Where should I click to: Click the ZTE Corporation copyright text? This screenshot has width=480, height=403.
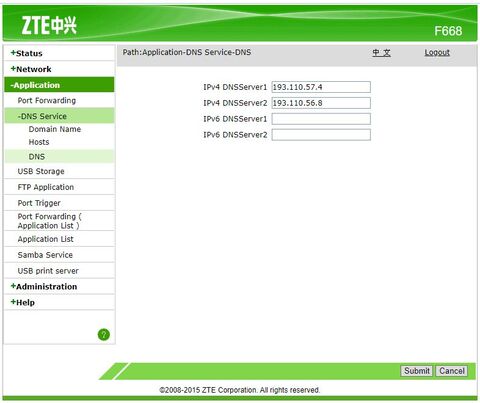[x=240, y=390]
